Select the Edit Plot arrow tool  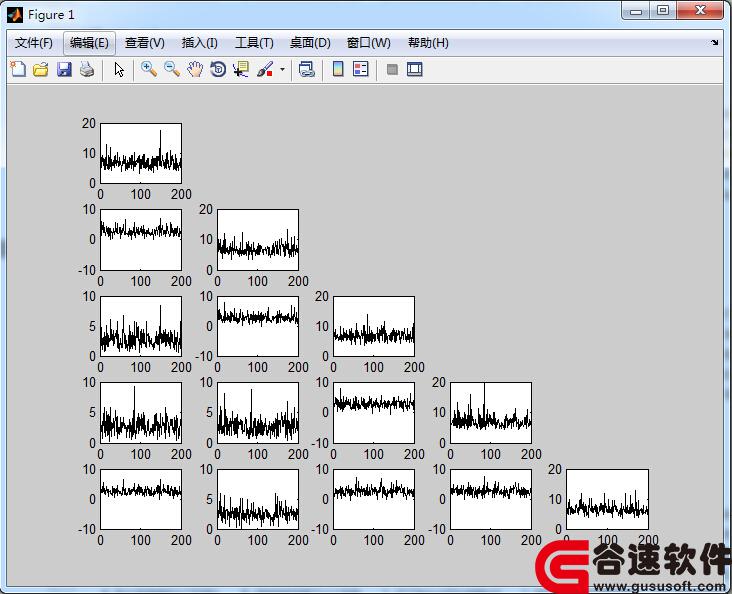(x=119, y=70)
